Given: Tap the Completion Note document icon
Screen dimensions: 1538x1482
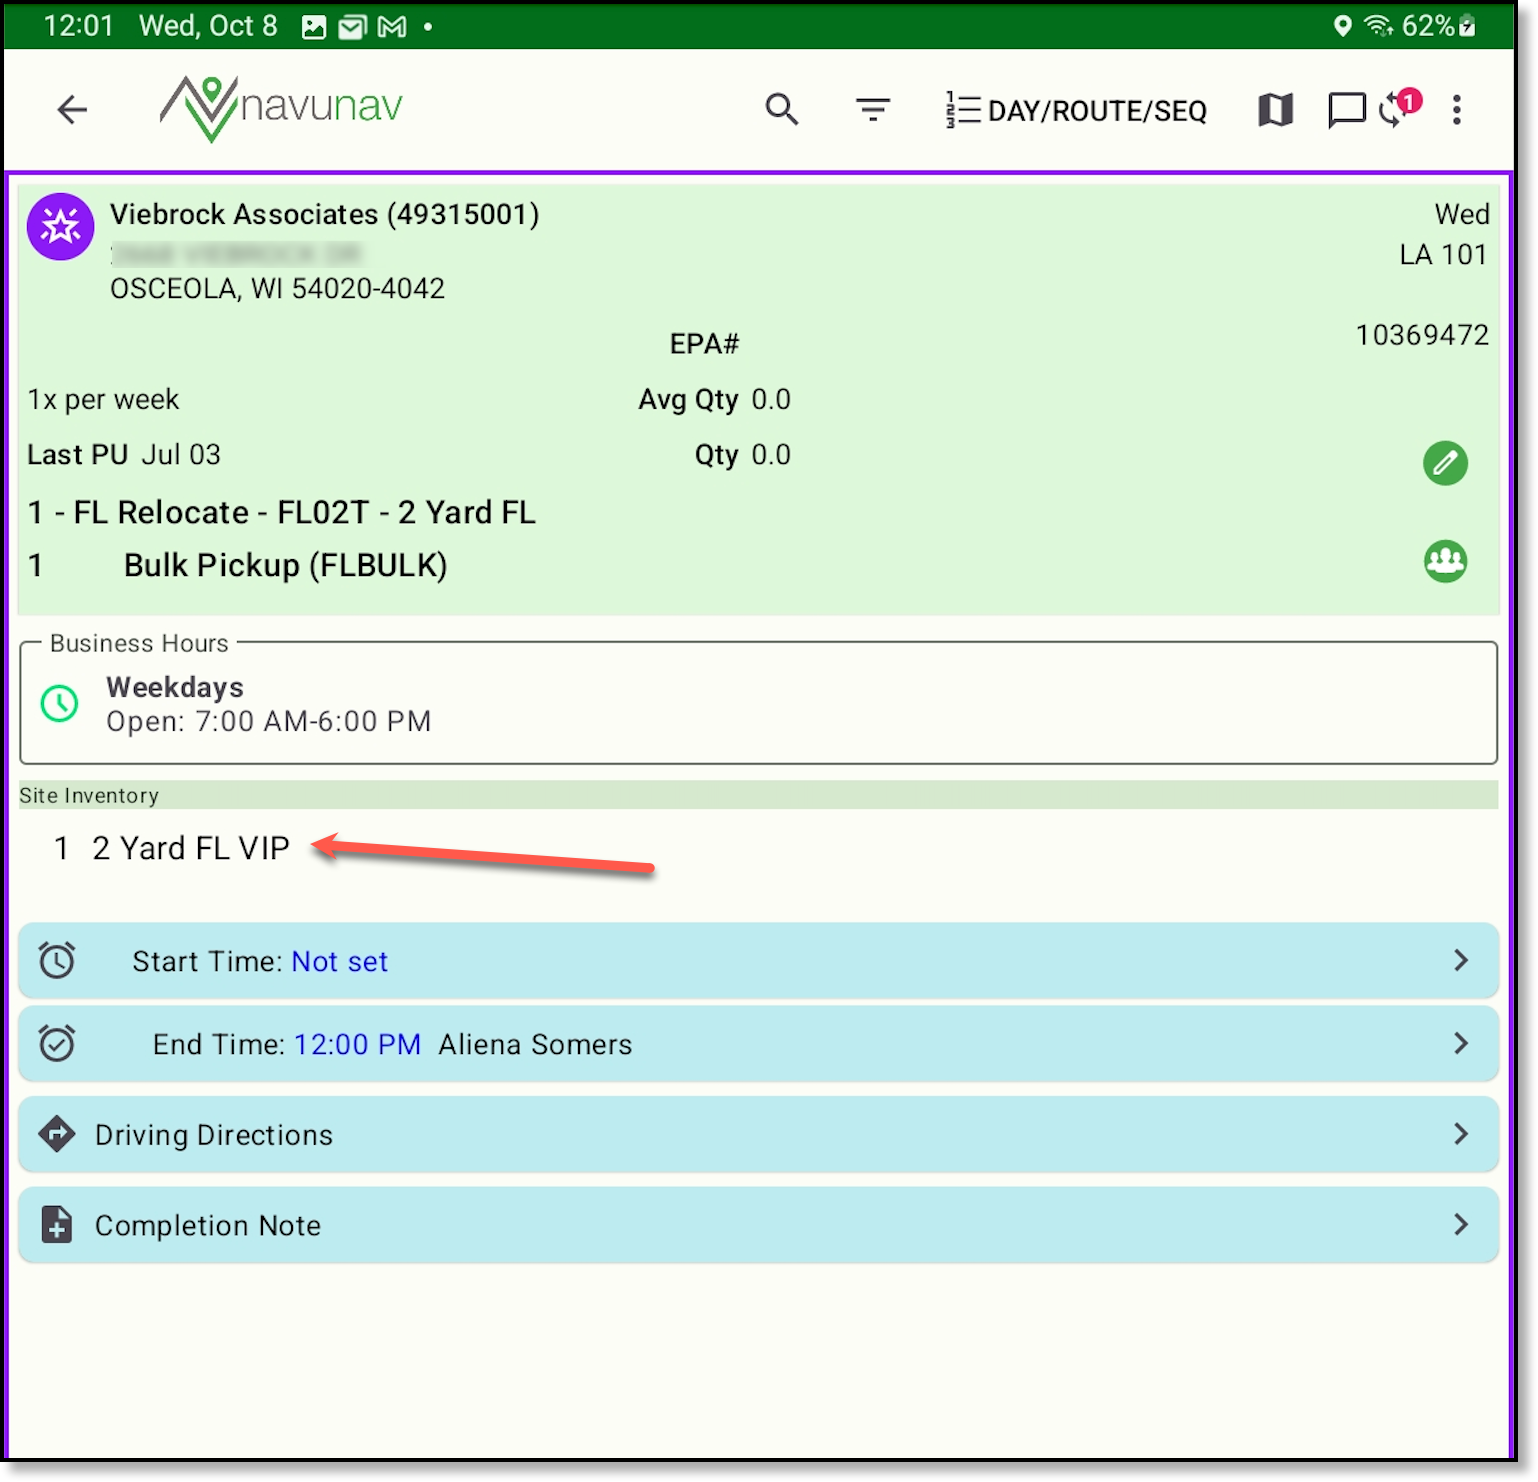Looking at the screenshot, I should 57,1225.
